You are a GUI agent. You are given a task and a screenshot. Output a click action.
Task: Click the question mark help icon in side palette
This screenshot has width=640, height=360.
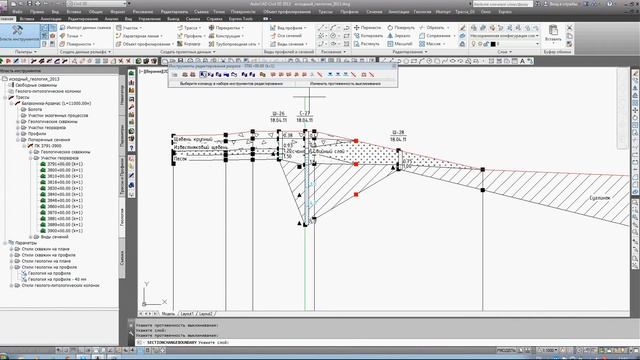(131, 148)
